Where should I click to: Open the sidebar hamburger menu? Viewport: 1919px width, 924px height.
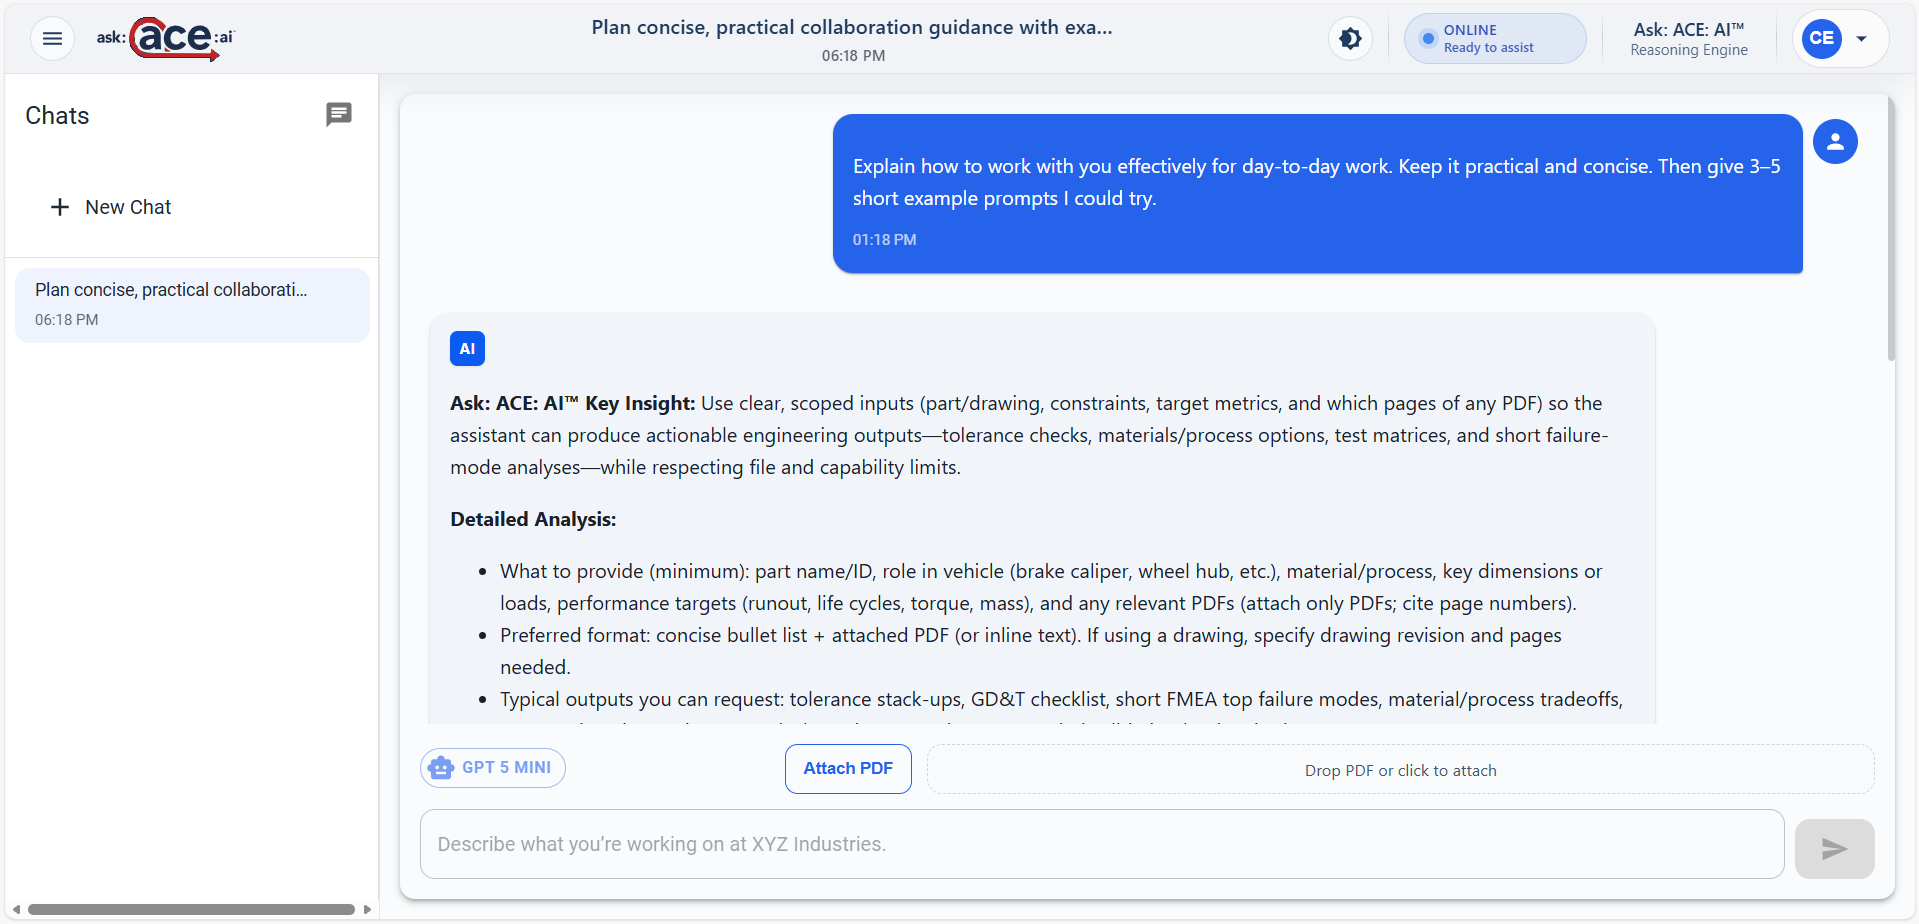tap(52, 38)
